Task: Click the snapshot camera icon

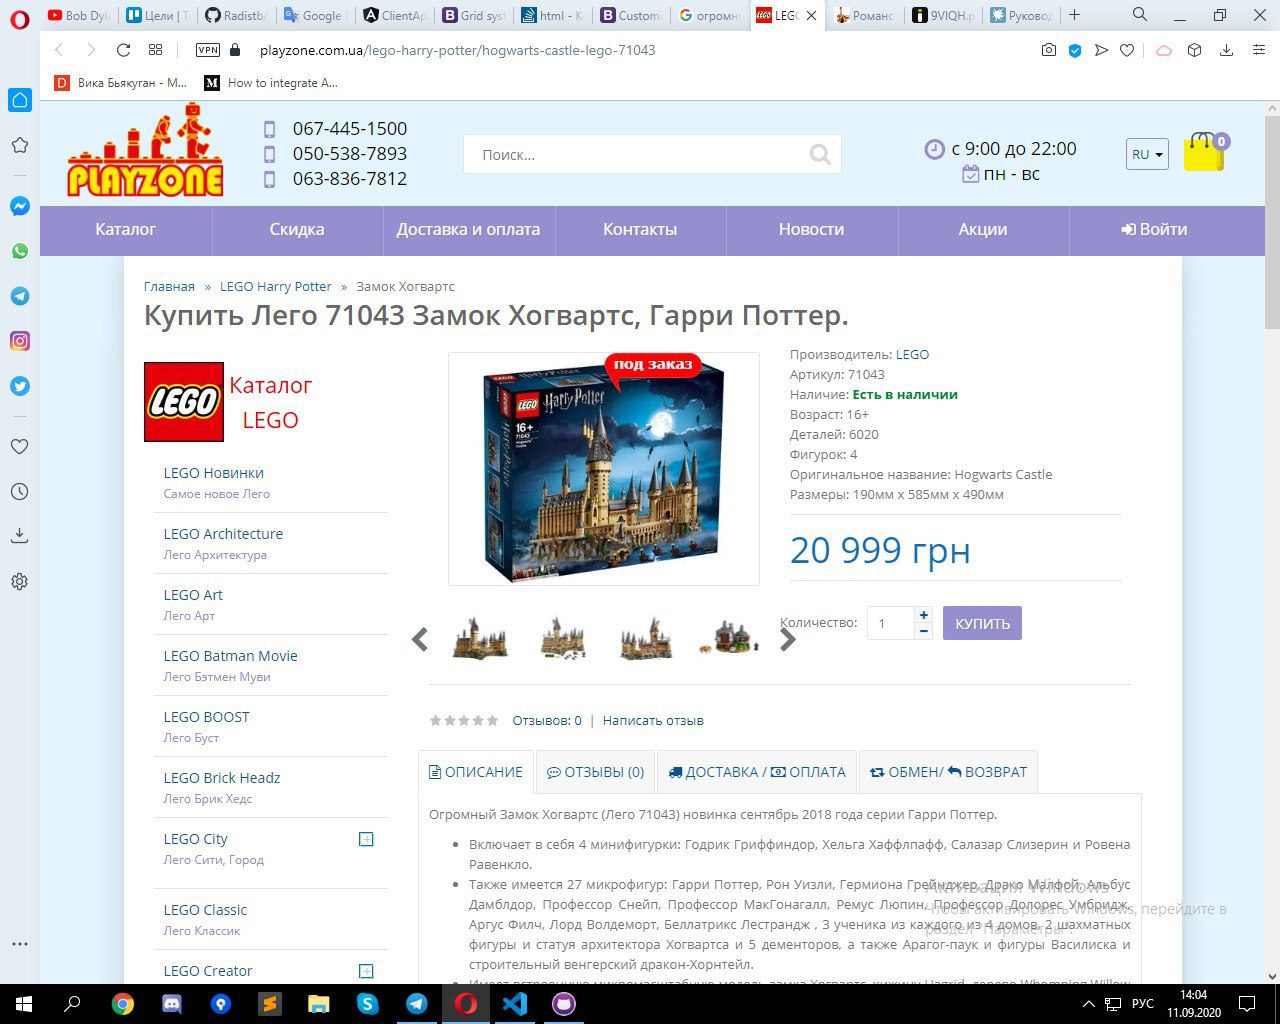Action: click(x=1048, y=50)
